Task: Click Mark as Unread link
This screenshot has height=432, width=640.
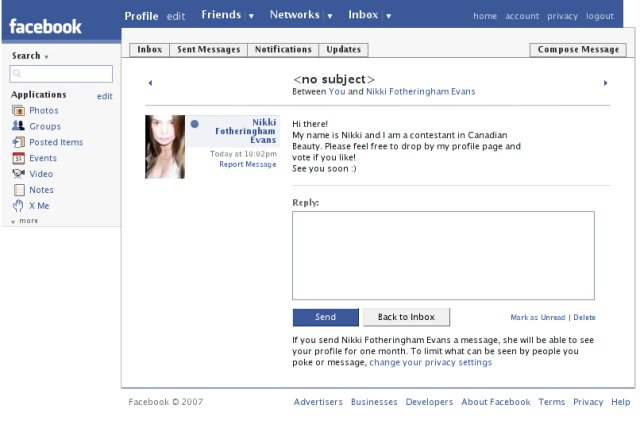Action: pos(538,317)
